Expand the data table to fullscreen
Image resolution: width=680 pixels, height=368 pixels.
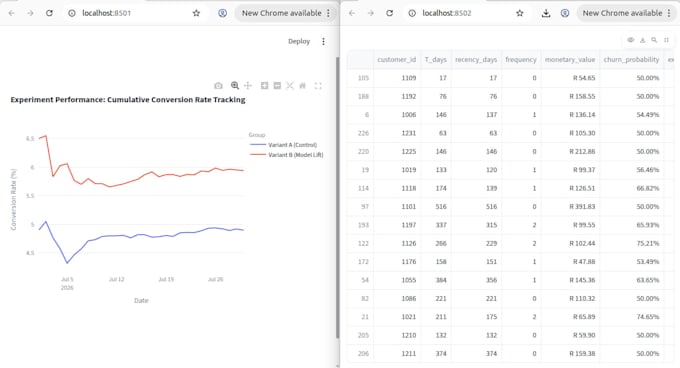click(x=666, y=40)
